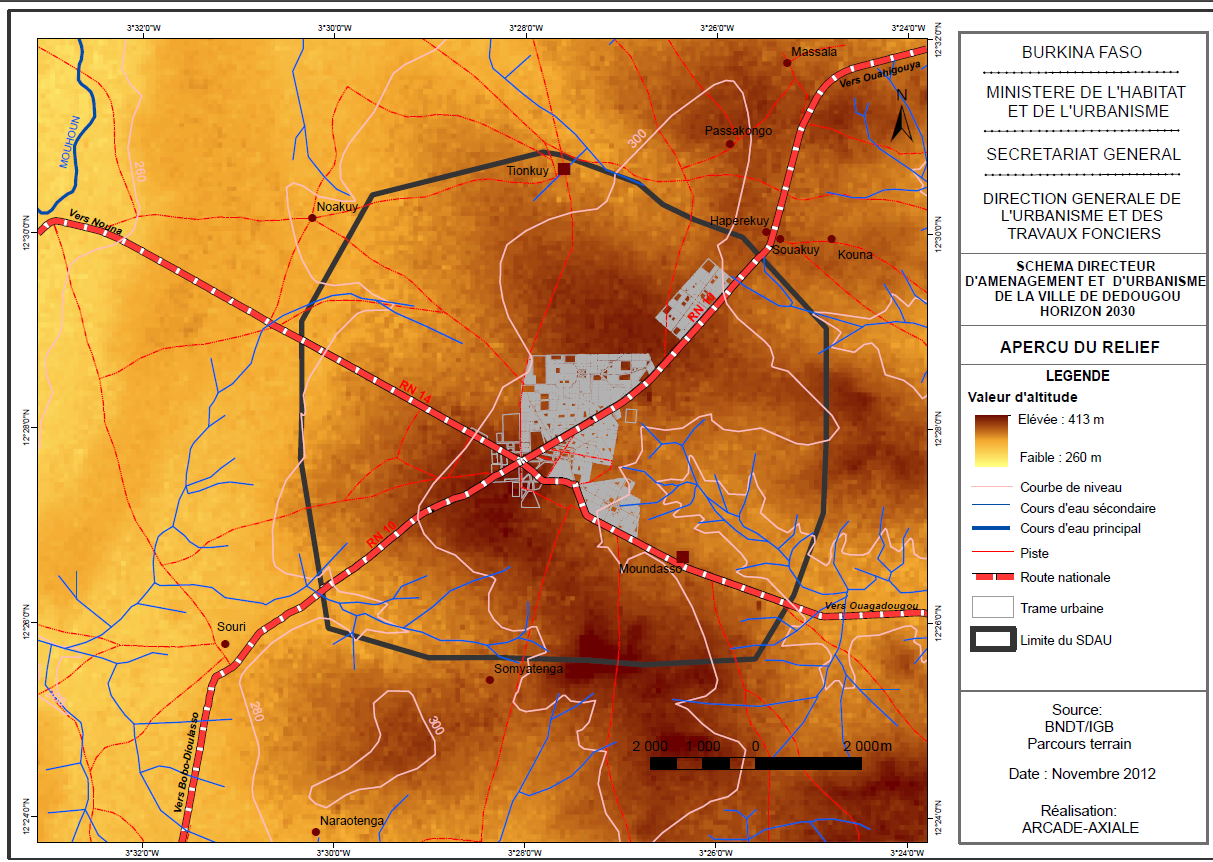Click the 'Vers Ouagadougou' road label

[871, 607]
